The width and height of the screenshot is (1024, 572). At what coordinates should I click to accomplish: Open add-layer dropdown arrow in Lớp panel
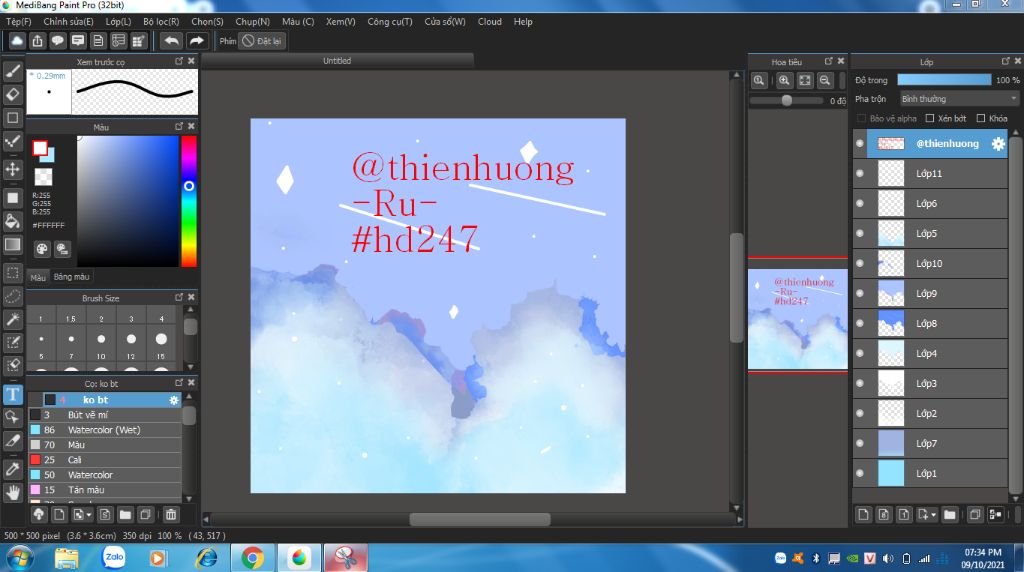point(933,515)
